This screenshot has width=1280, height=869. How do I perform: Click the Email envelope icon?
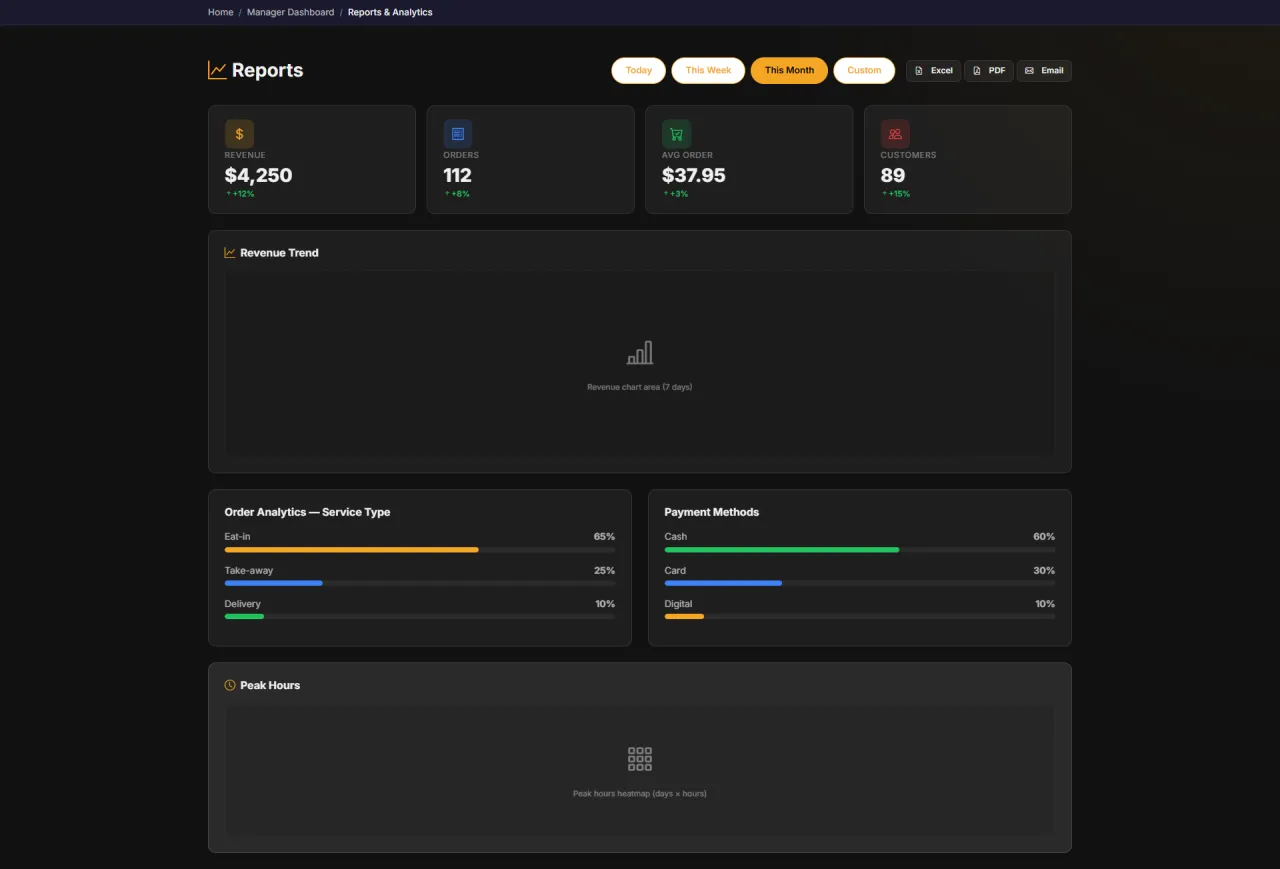click(1029, 71)
